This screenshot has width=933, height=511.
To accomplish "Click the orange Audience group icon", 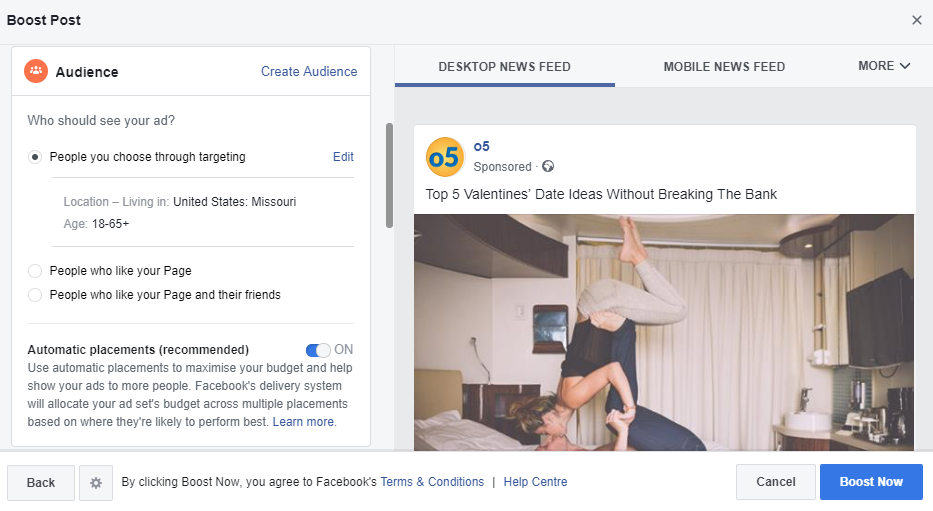I will 36,71.
